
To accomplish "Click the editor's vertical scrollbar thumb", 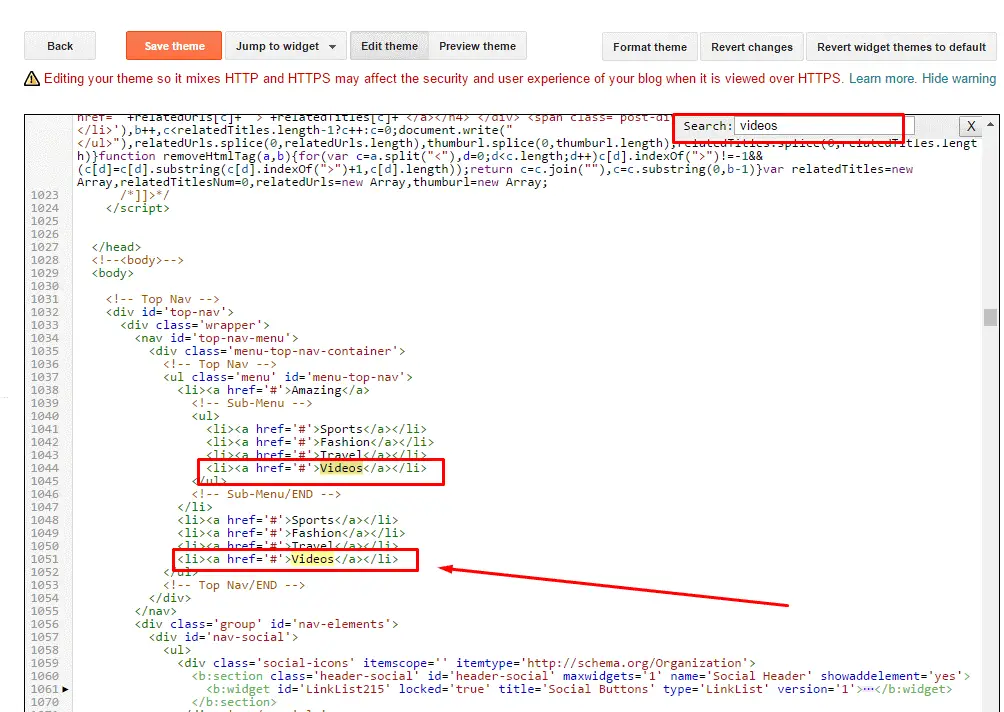I will (x=991, y=318).
